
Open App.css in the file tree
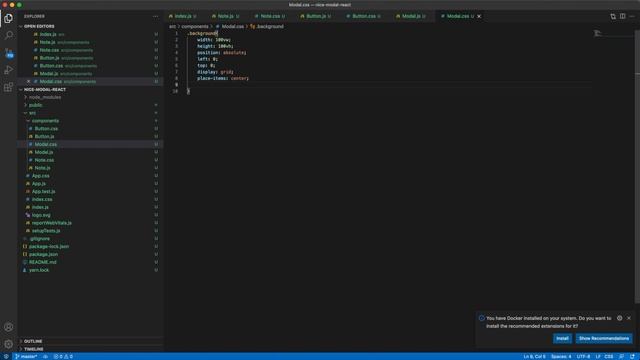pos(40,176)
